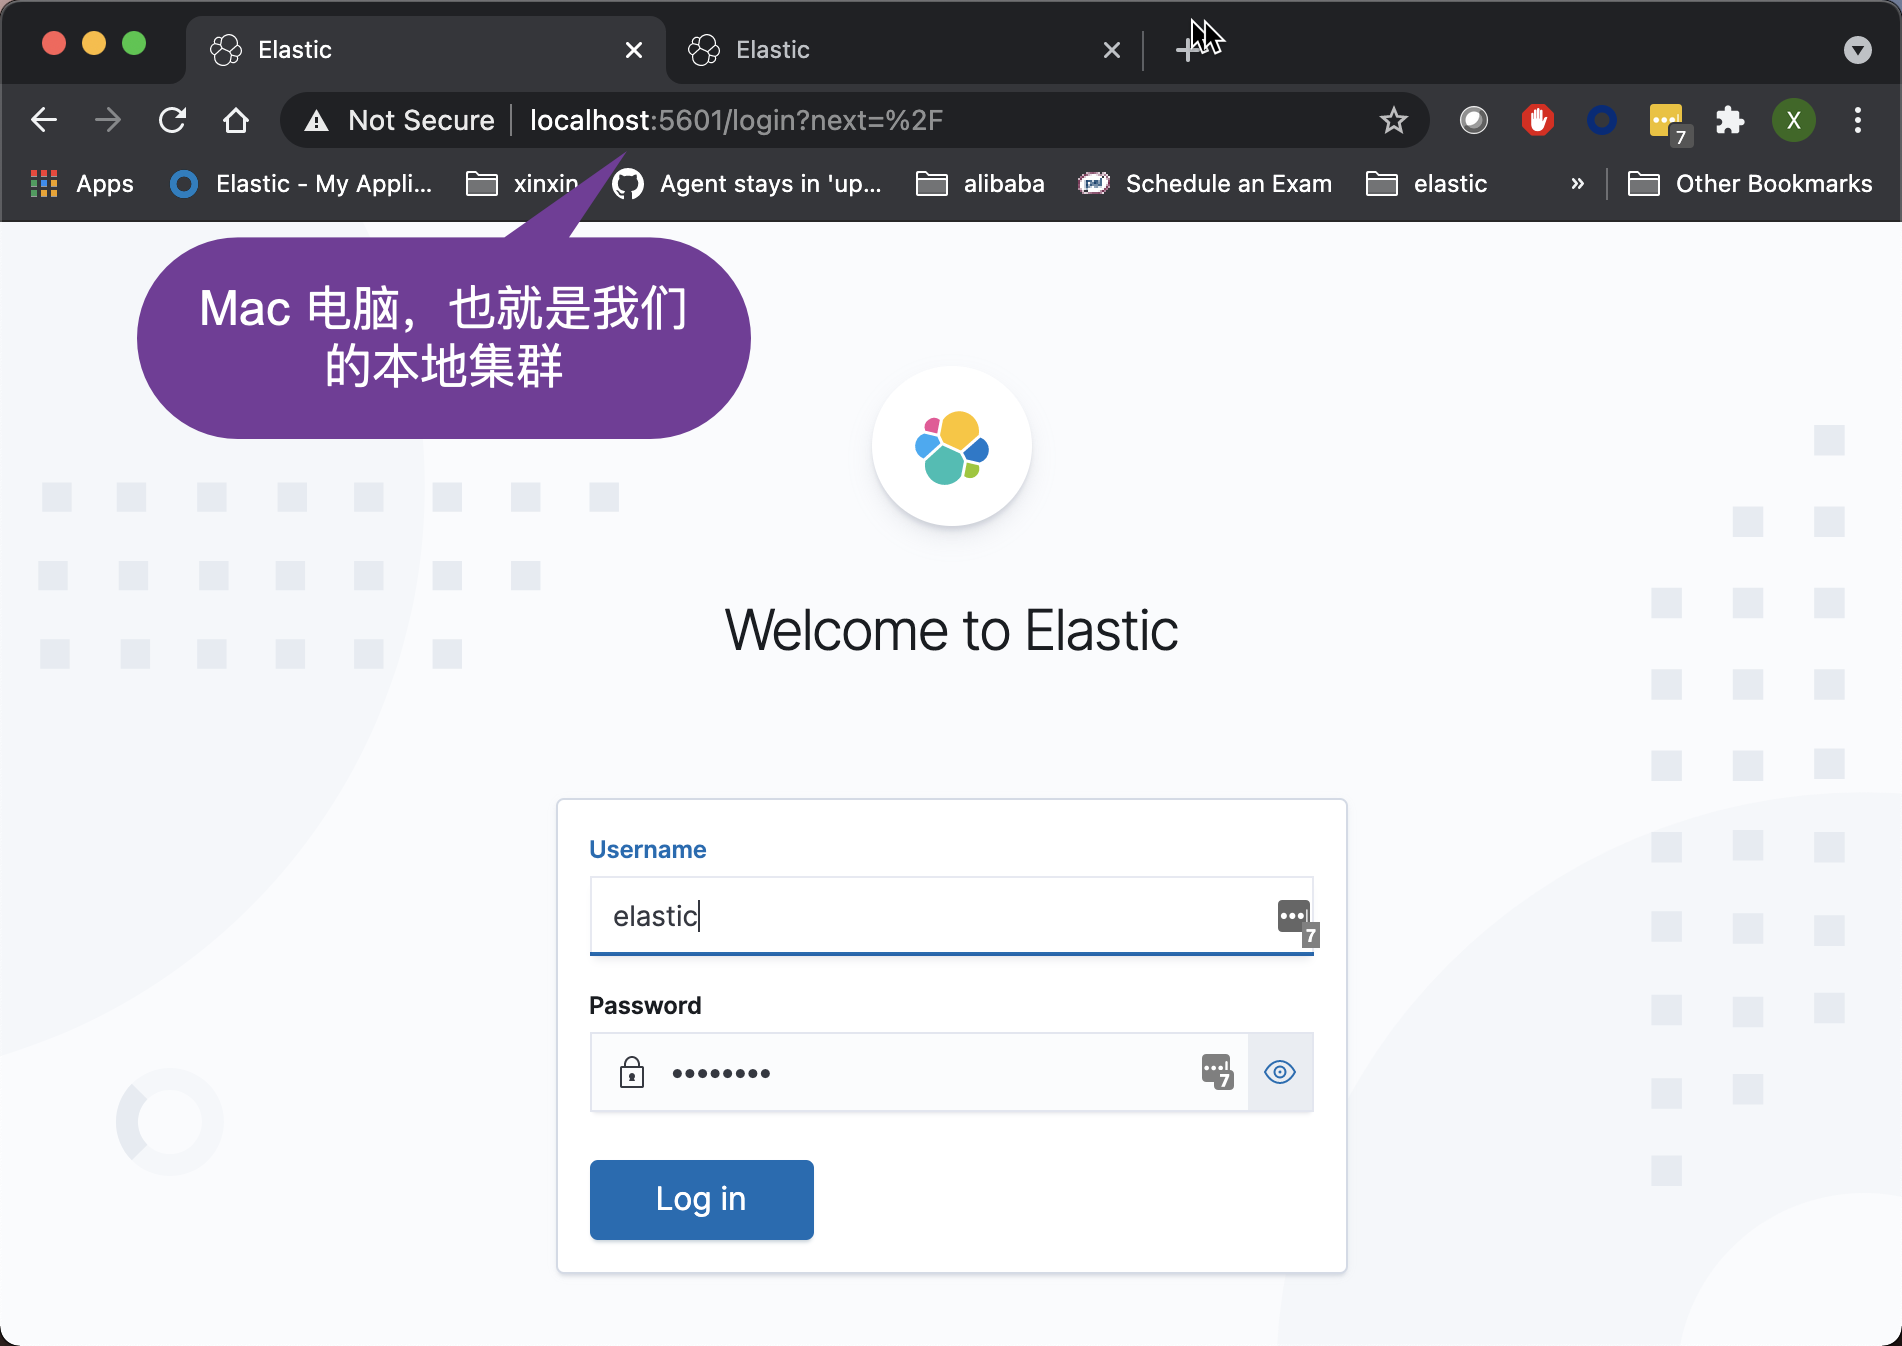
Task: Toggle the bookmark star in the address bar
Action: [1392, 120]
